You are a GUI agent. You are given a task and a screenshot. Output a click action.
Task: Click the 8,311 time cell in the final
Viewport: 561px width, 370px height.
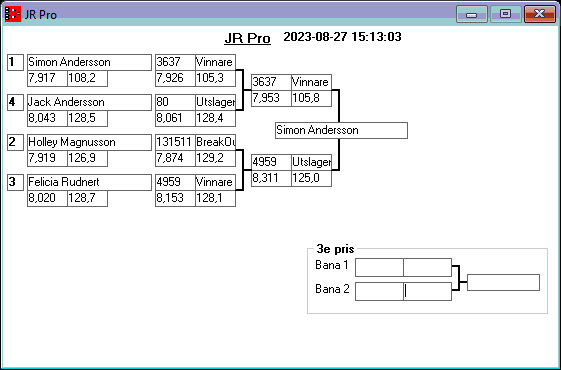pos(271,178)
